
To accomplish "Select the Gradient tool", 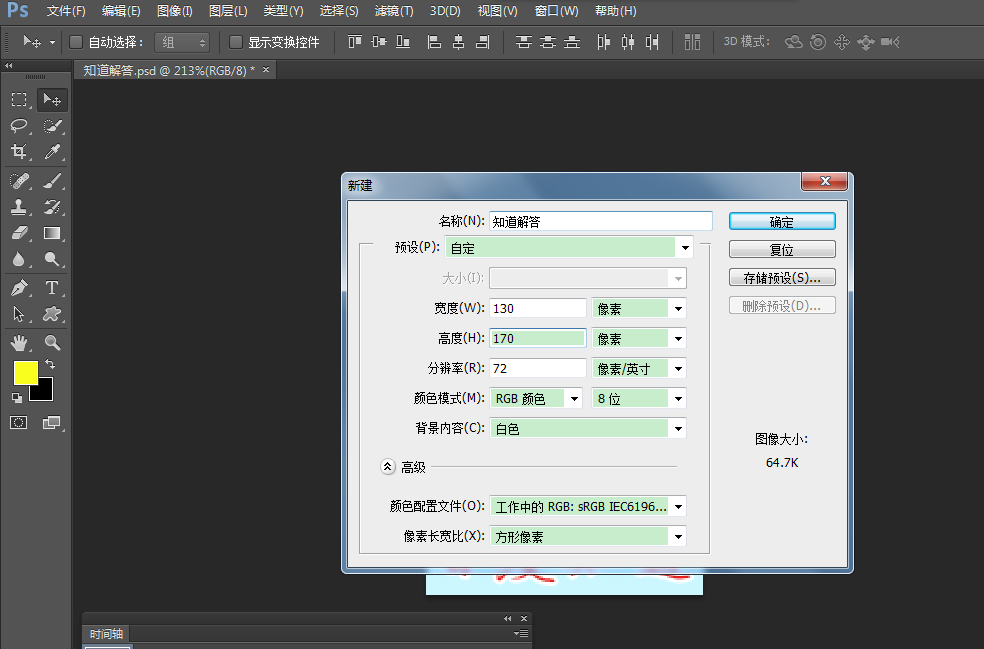I will [x=52, y=233].
